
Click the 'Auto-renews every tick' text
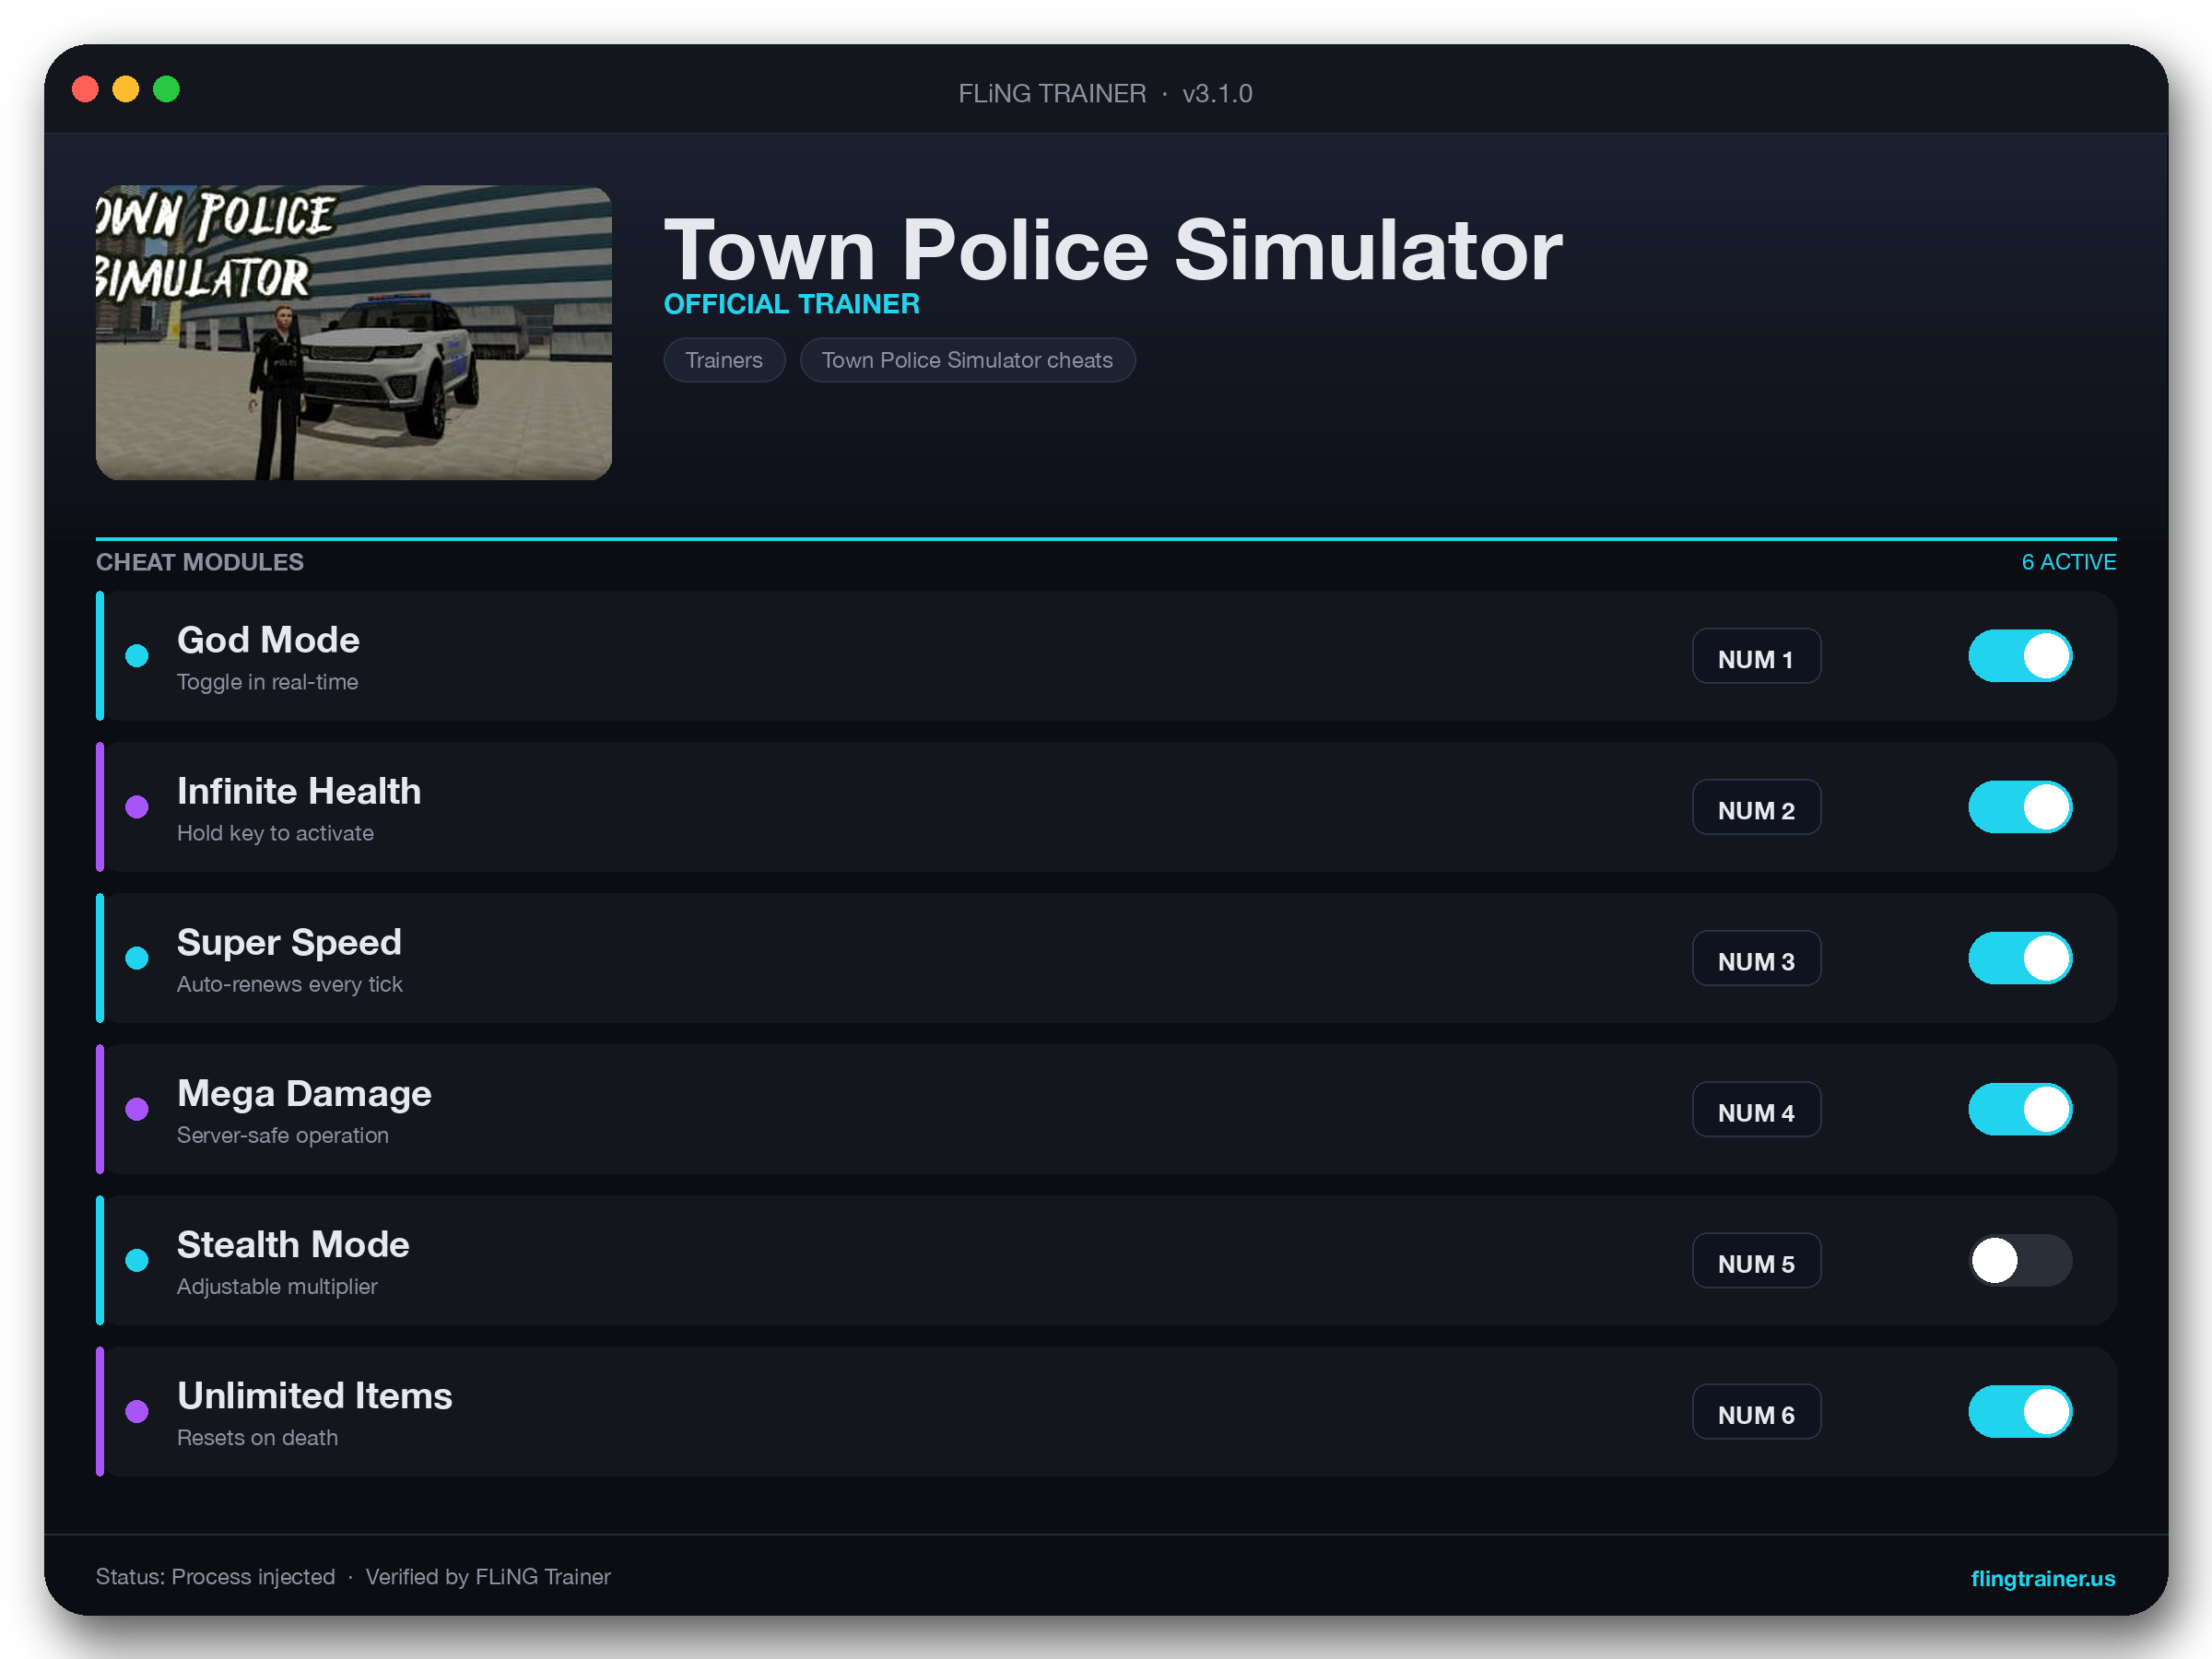coord(289,984)
